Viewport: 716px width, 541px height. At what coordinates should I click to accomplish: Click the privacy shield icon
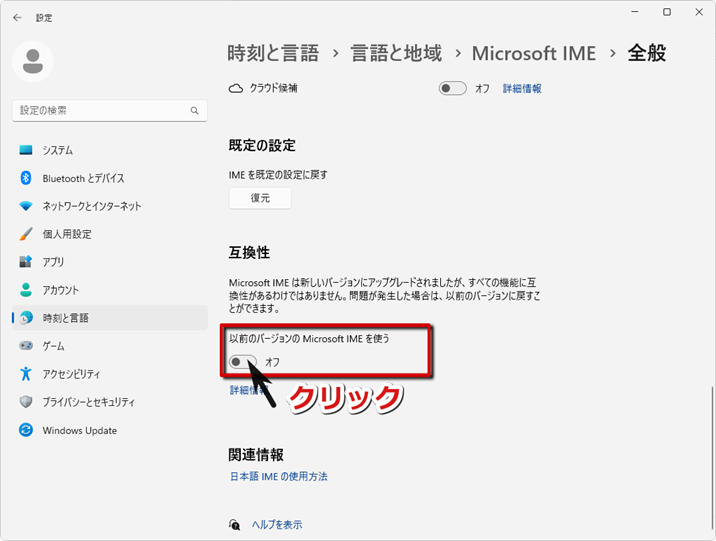[x=26, y=402]
